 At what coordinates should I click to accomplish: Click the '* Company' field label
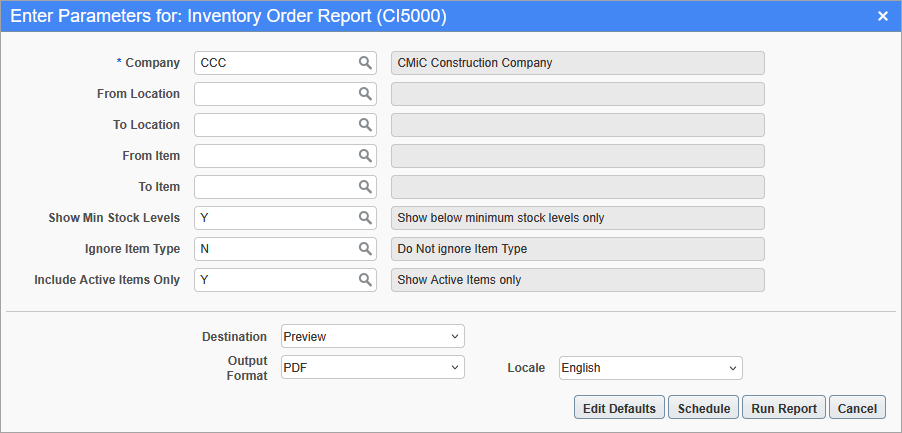[x=148, y=63]
